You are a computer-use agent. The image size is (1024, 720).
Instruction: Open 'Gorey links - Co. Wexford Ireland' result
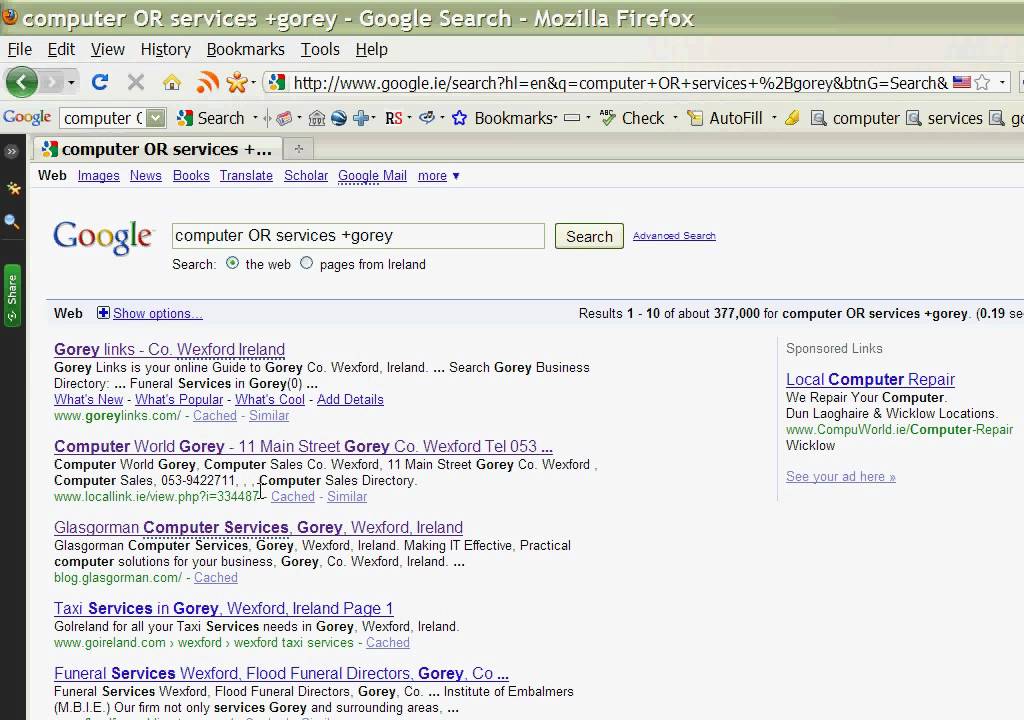[x=170, y=350]
